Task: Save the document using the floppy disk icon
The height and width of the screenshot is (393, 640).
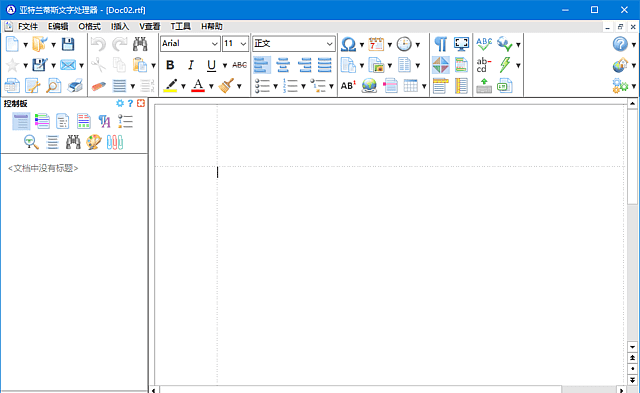Action: point(68,44)
